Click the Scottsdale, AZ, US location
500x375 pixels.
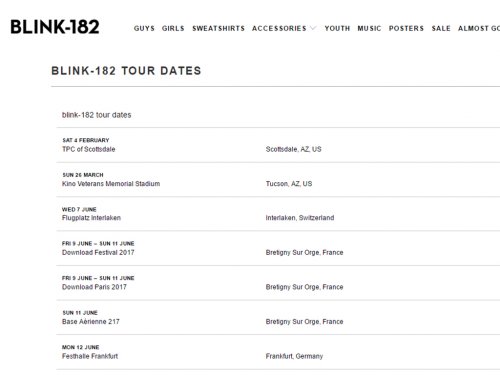(294, 149)
